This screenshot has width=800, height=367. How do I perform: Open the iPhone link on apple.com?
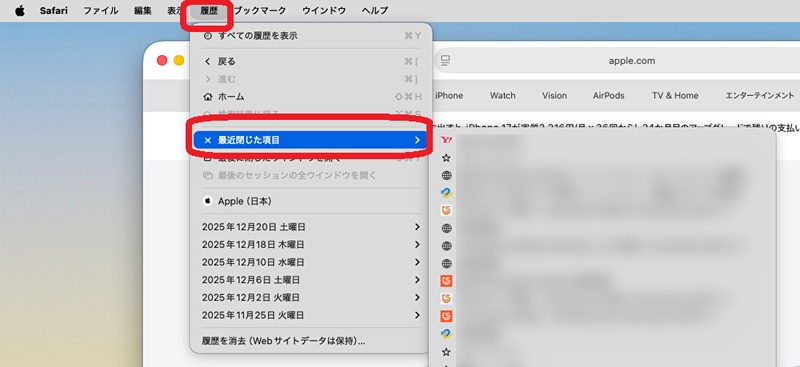(449, 95)
